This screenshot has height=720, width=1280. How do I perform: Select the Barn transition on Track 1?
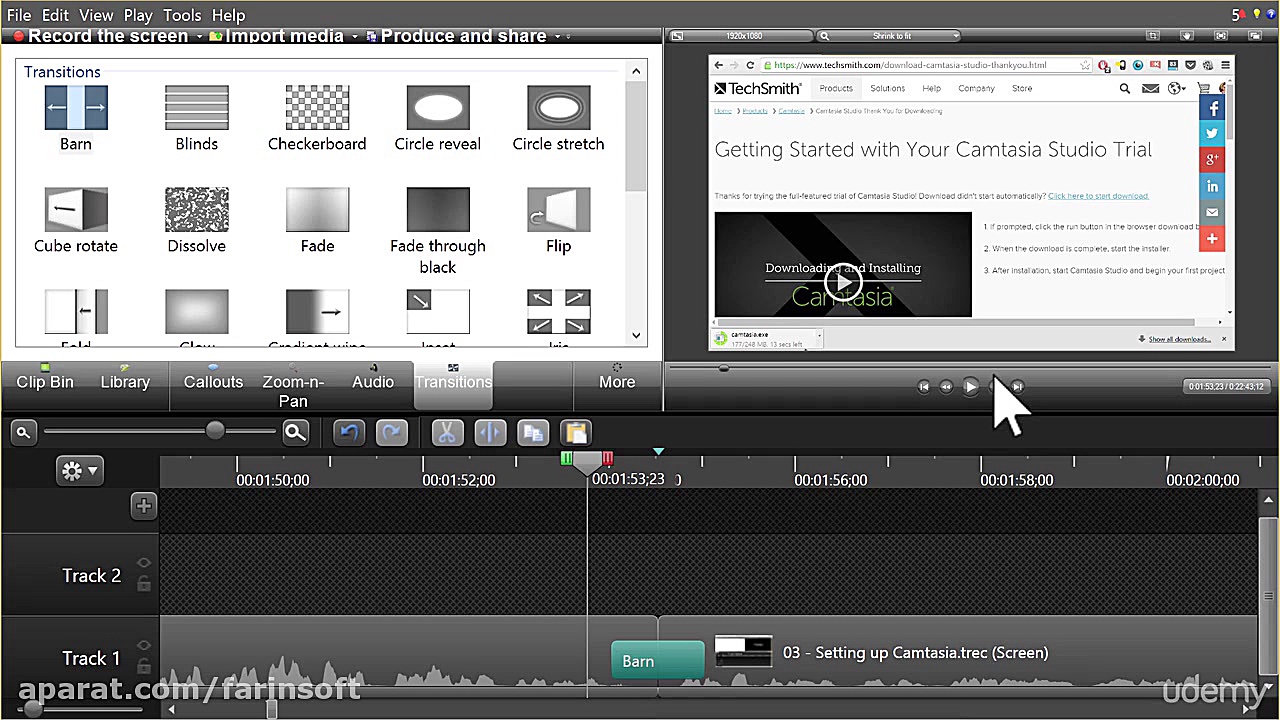(657, 661)
